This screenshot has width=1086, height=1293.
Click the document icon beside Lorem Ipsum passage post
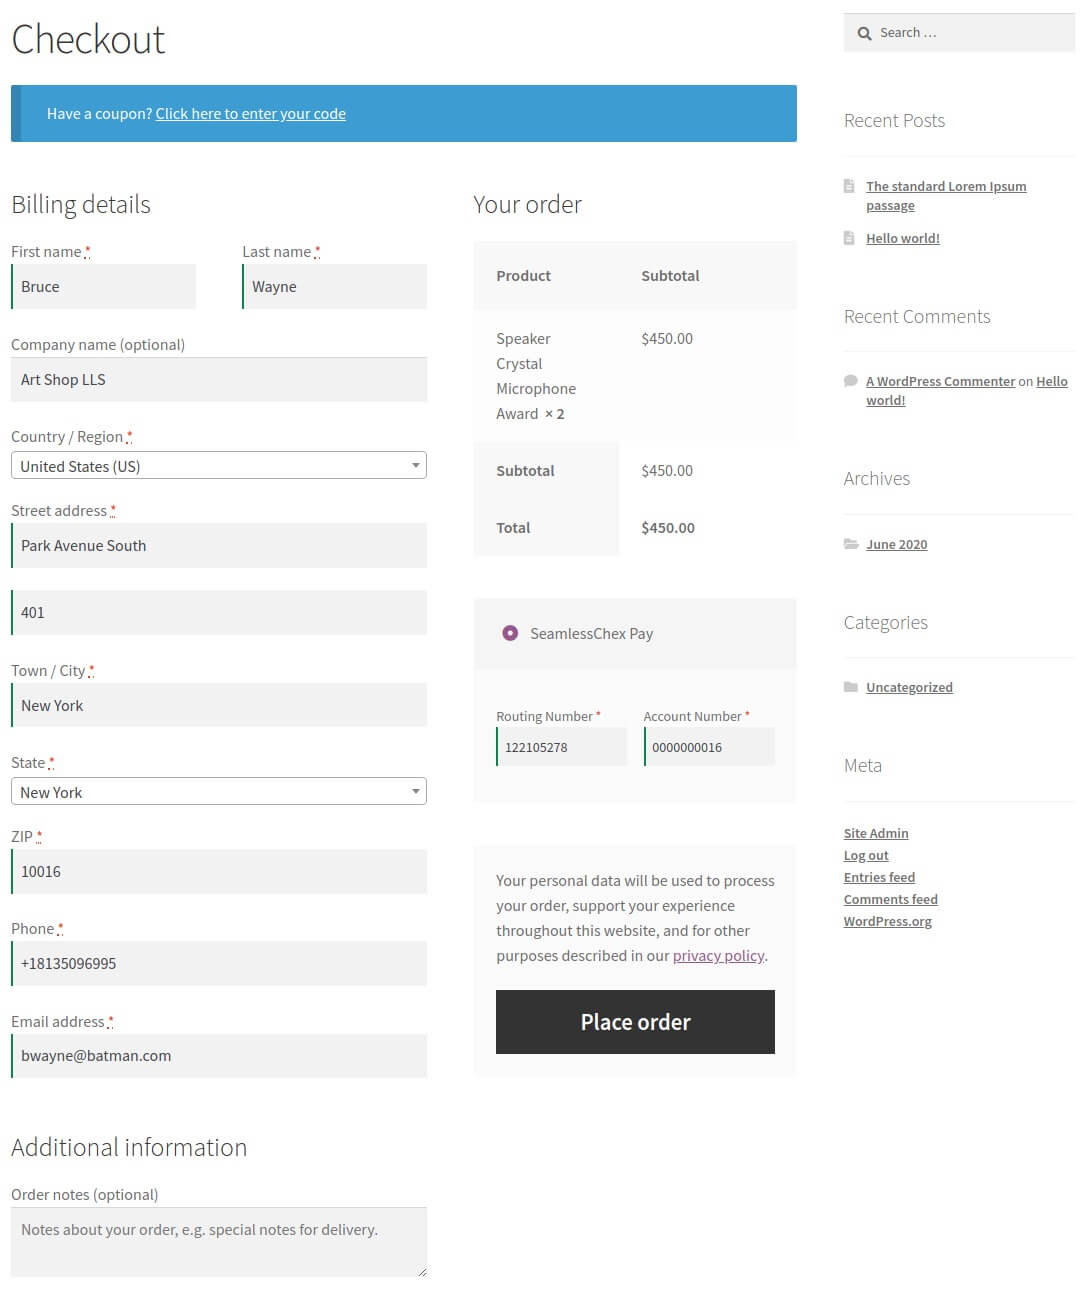pyautogui.click(x=849, y=186)
